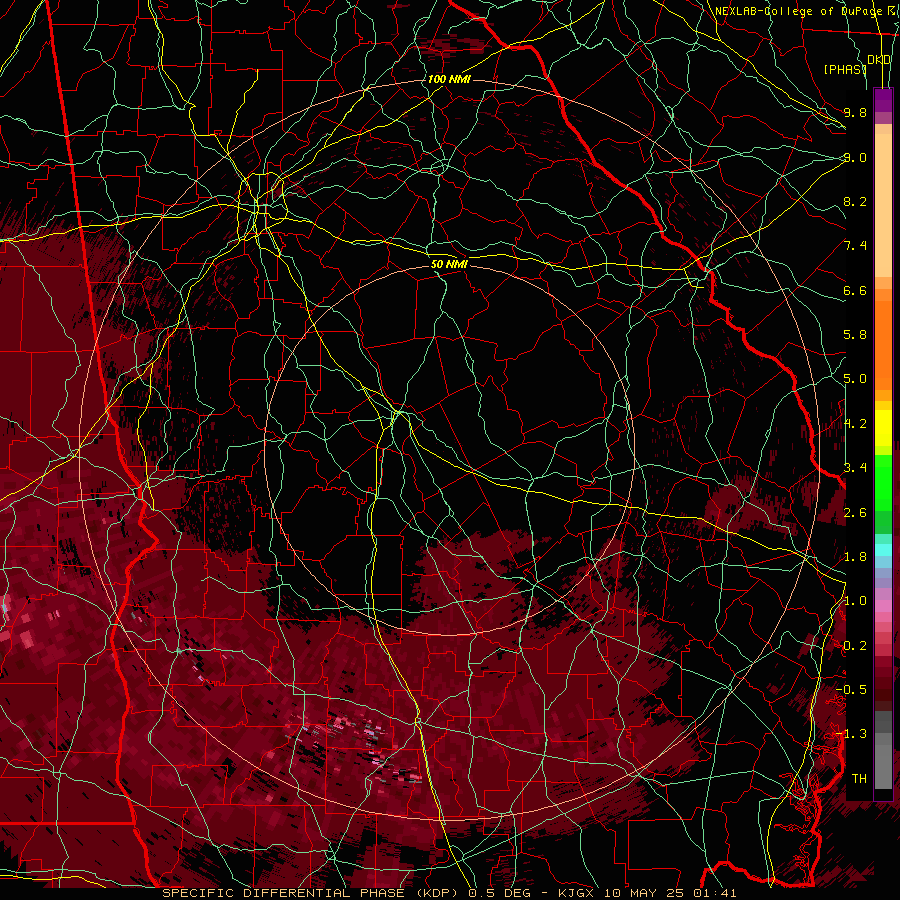
Task: Click the KJGX radar site identifier
Action: coord(575,893)
